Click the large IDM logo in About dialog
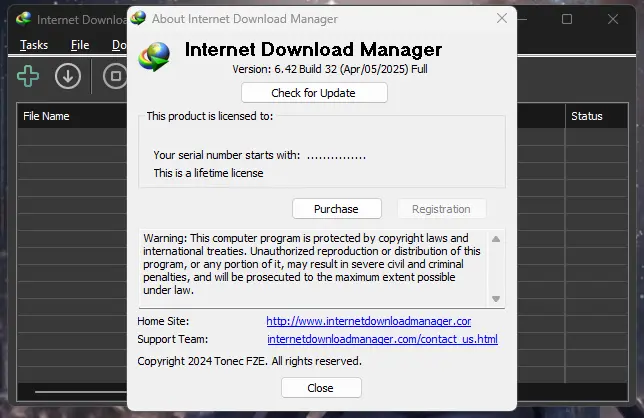 coord(154,57)
